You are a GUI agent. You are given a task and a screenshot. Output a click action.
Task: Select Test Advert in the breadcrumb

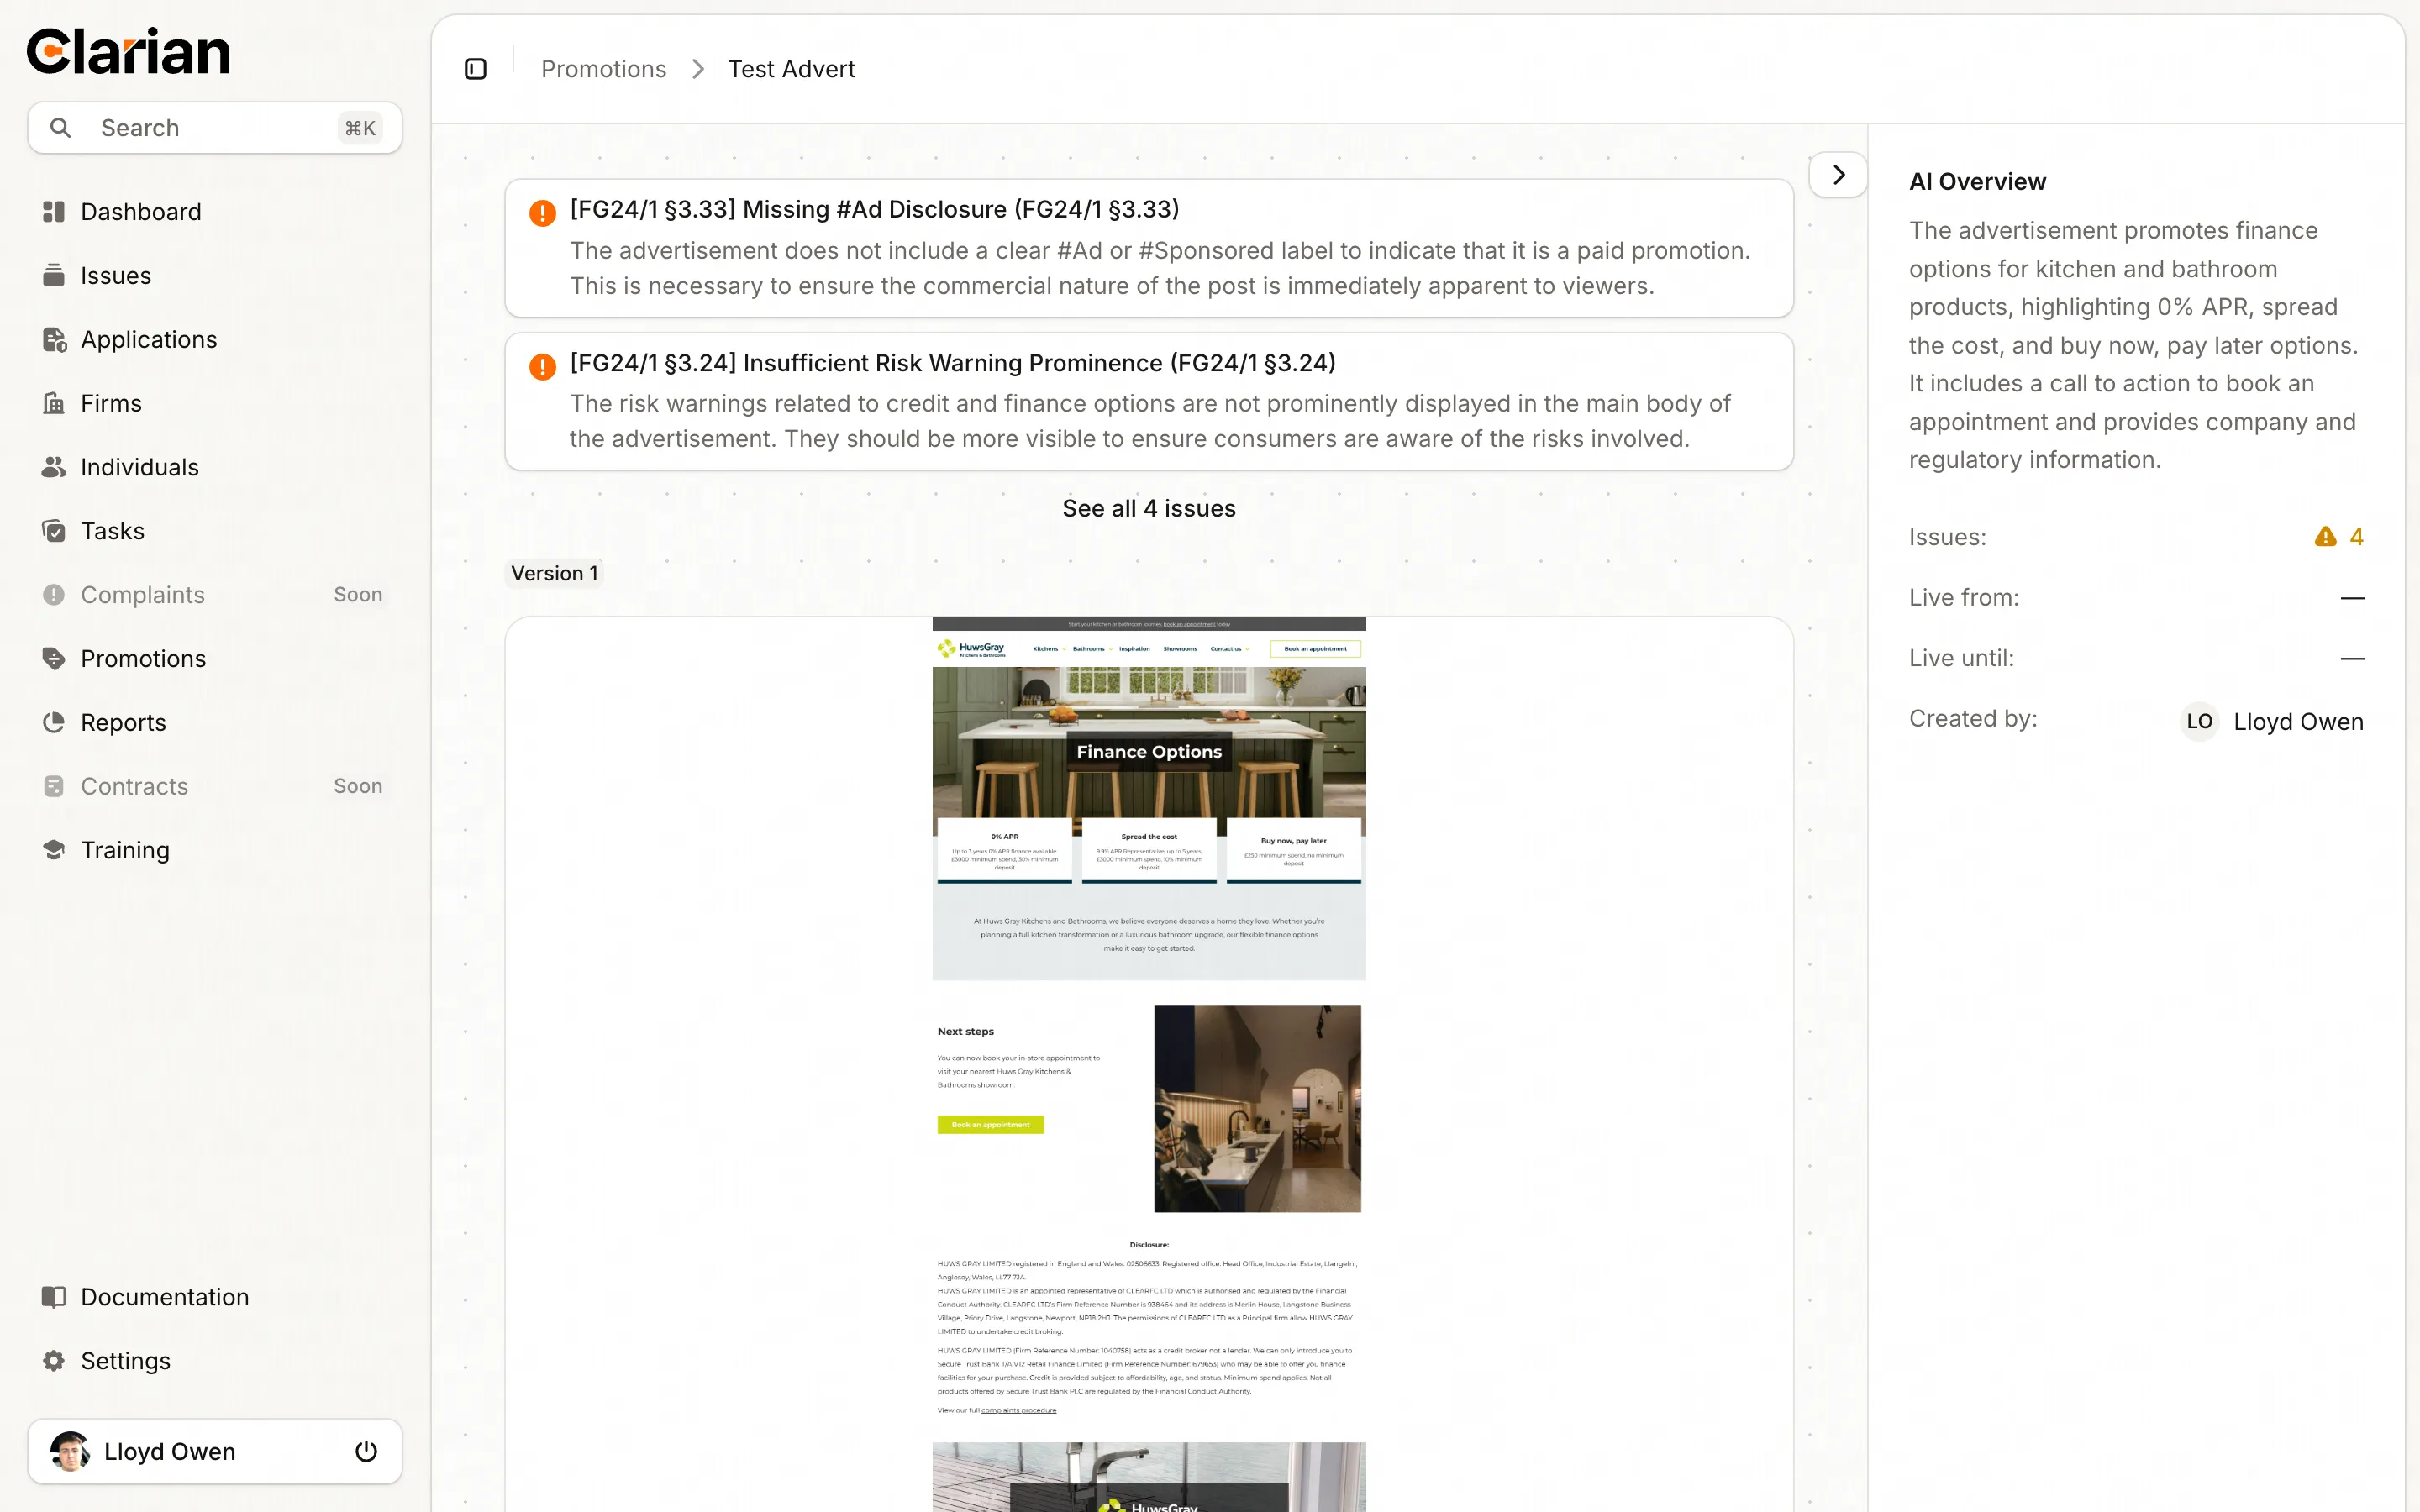click(791, 68)
